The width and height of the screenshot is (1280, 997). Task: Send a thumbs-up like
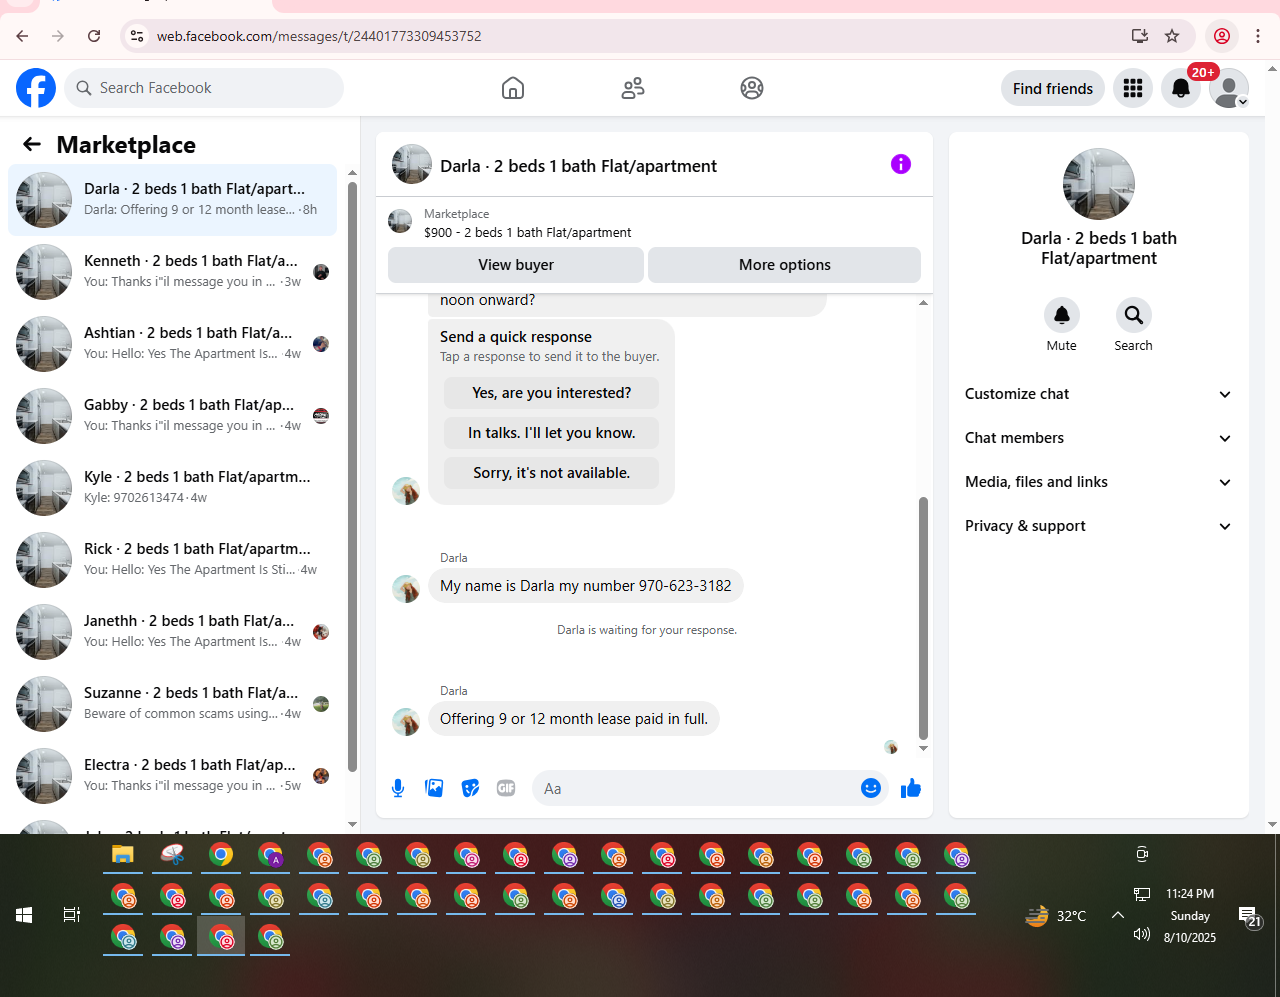(x=910, y=788)
